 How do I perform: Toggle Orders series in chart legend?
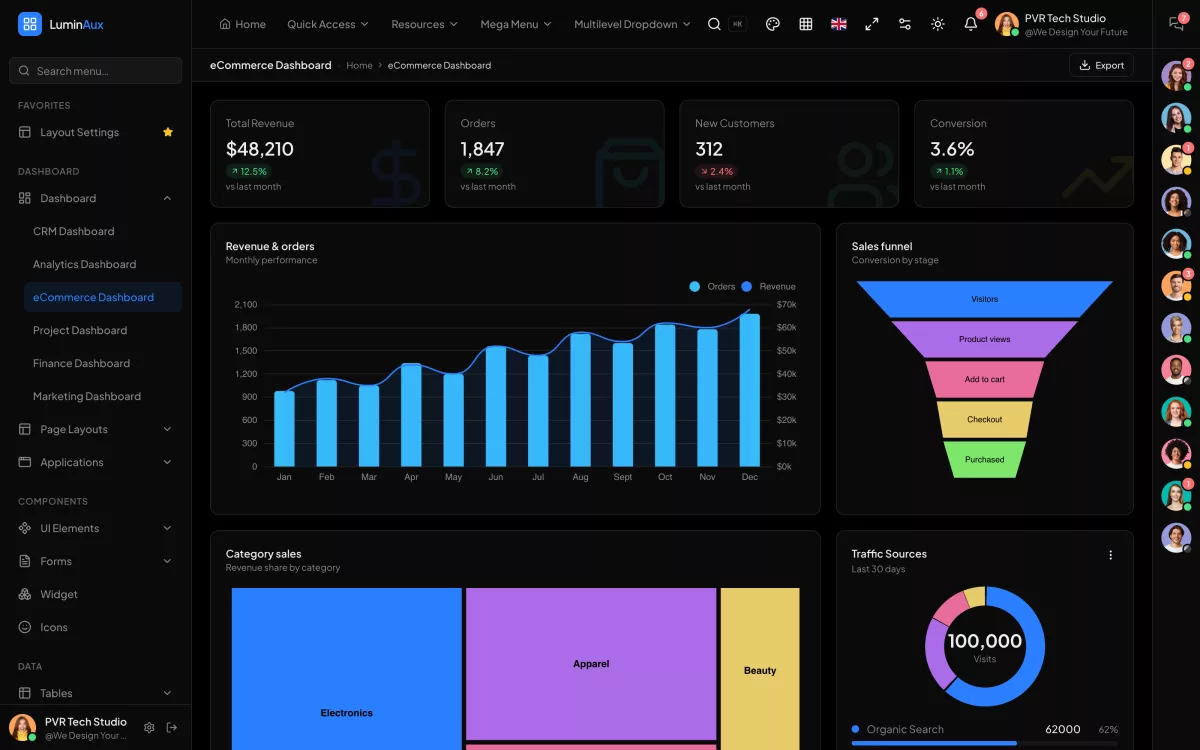pyautogui.click(x=712, y=287)
